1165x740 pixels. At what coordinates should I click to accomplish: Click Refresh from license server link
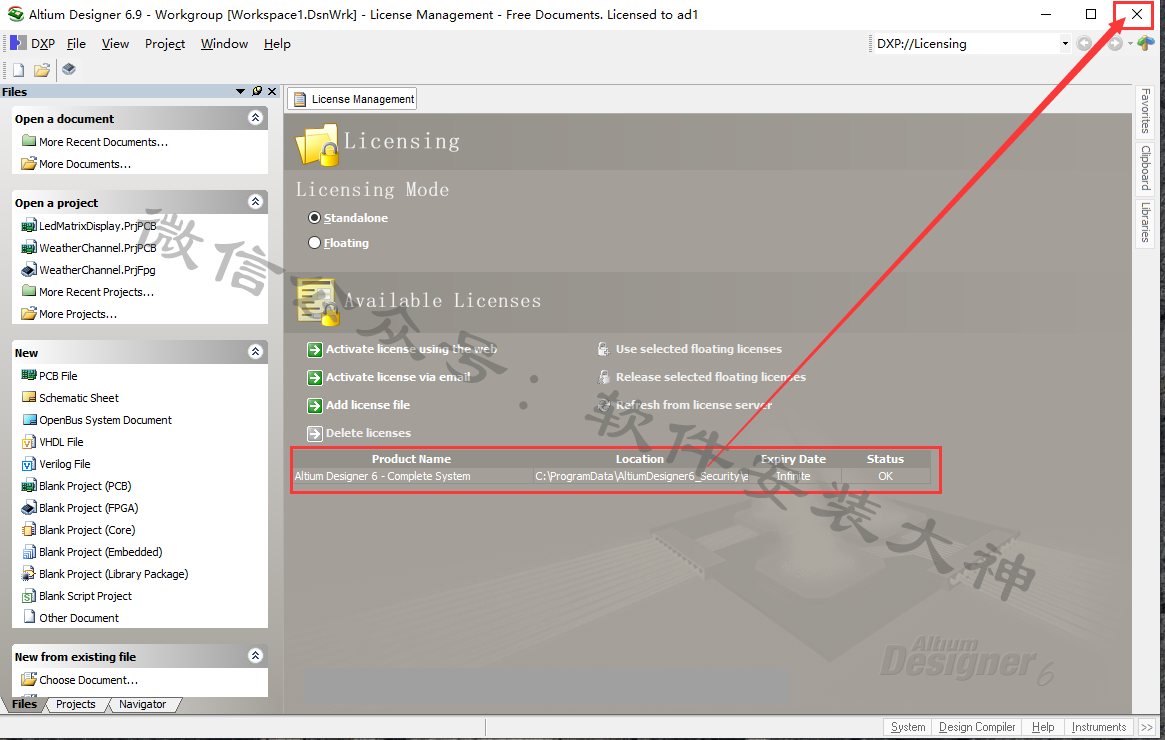point(694,405)
